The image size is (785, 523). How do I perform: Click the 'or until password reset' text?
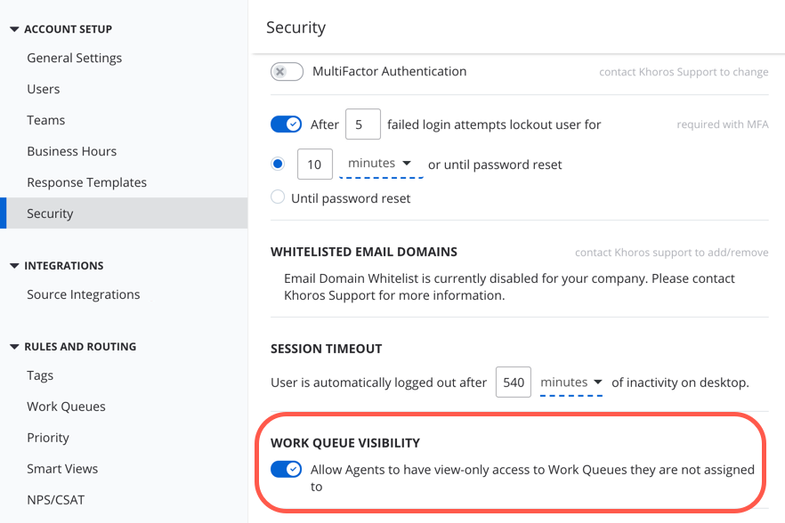tap(495, 165)
